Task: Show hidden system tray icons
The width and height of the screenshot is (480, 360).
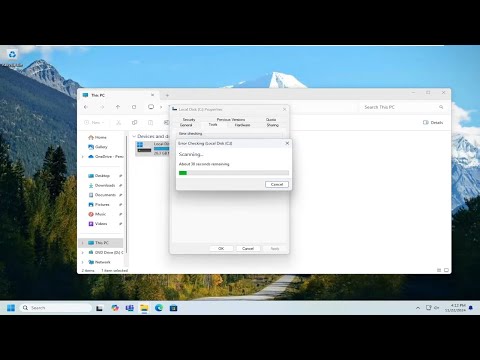Action: (x=418, y=308)
